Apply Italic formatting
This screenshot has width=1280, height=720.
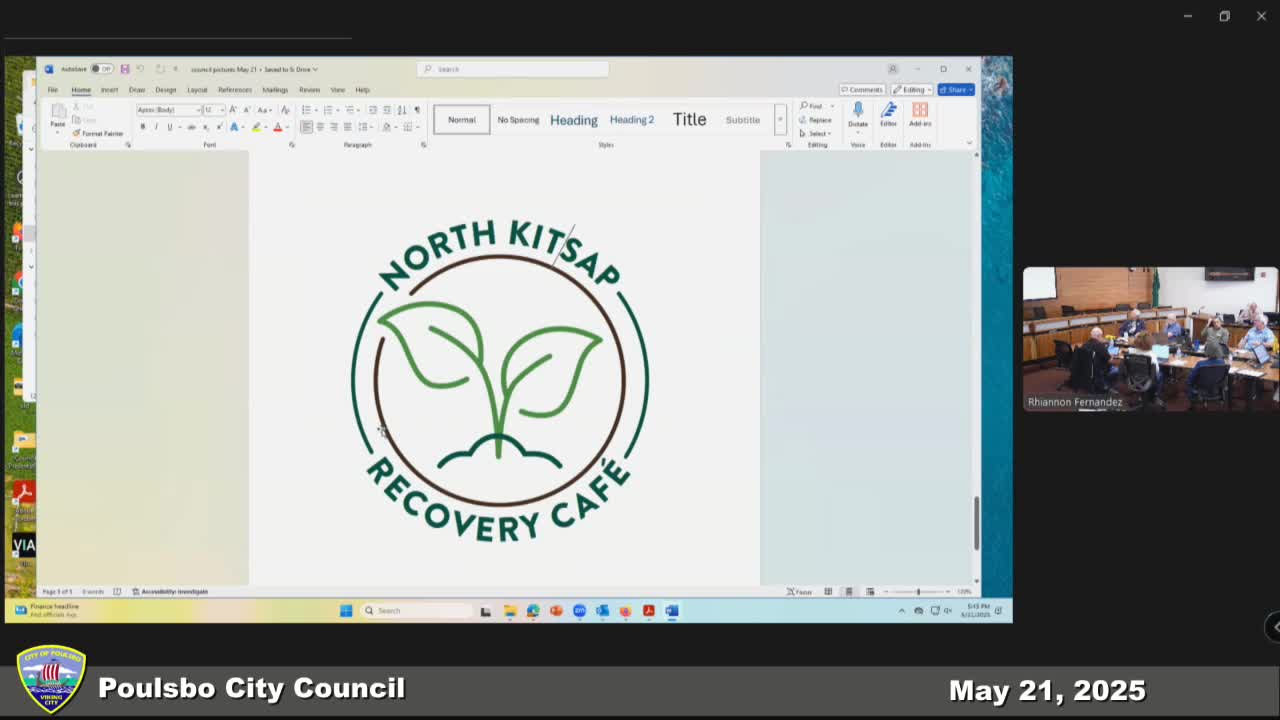pyautogui.click(x=156, y=126)
